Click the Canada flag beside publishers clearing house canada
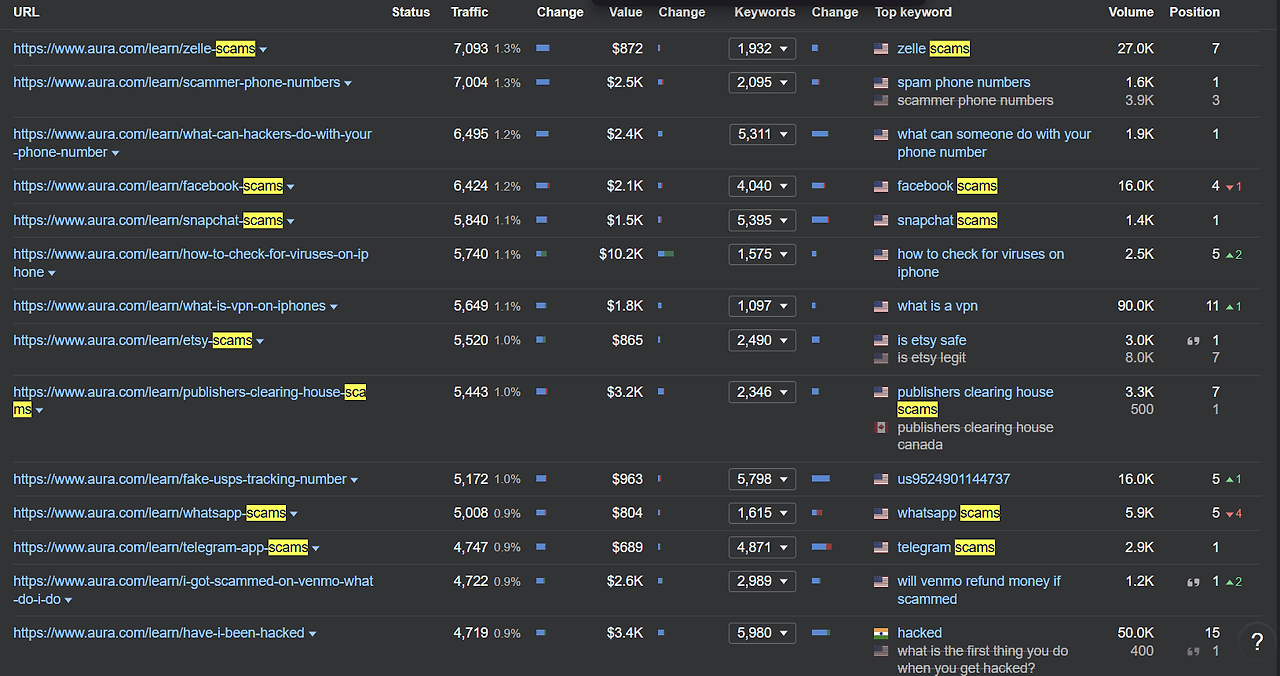Viewport: 1280px width, 676px height. (x=881, y=428)
